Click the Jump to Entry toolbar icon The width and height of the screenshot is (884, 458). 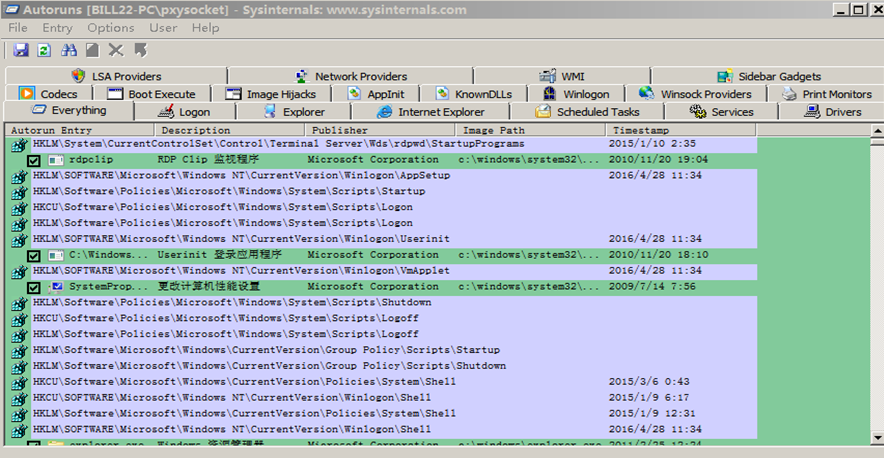click(x=140, y=50)
